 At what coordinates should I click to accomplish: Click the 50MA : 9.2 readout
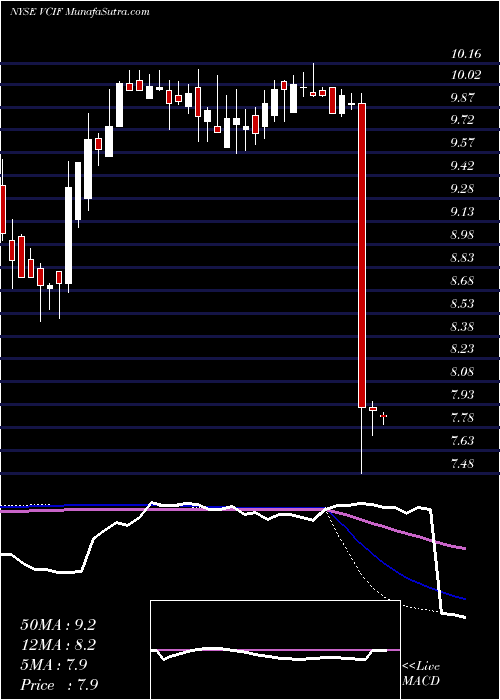(58, 625)
